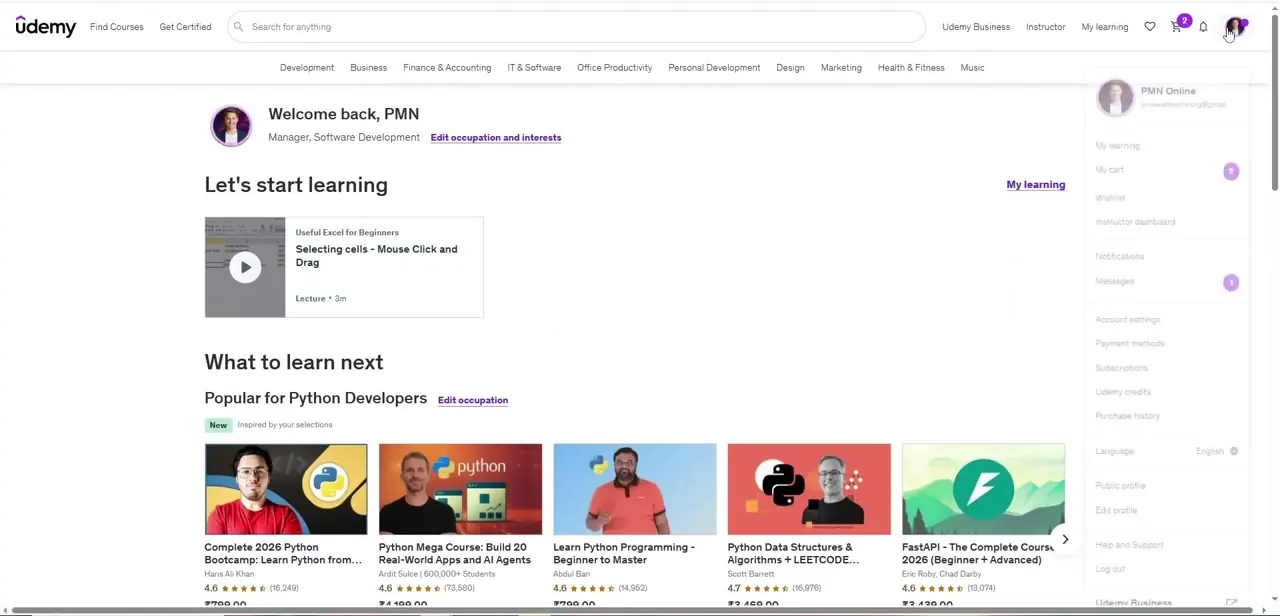Screen dimensions: 1280x616
Task: Click My learning link beside heading
Action: [1035, 185]
